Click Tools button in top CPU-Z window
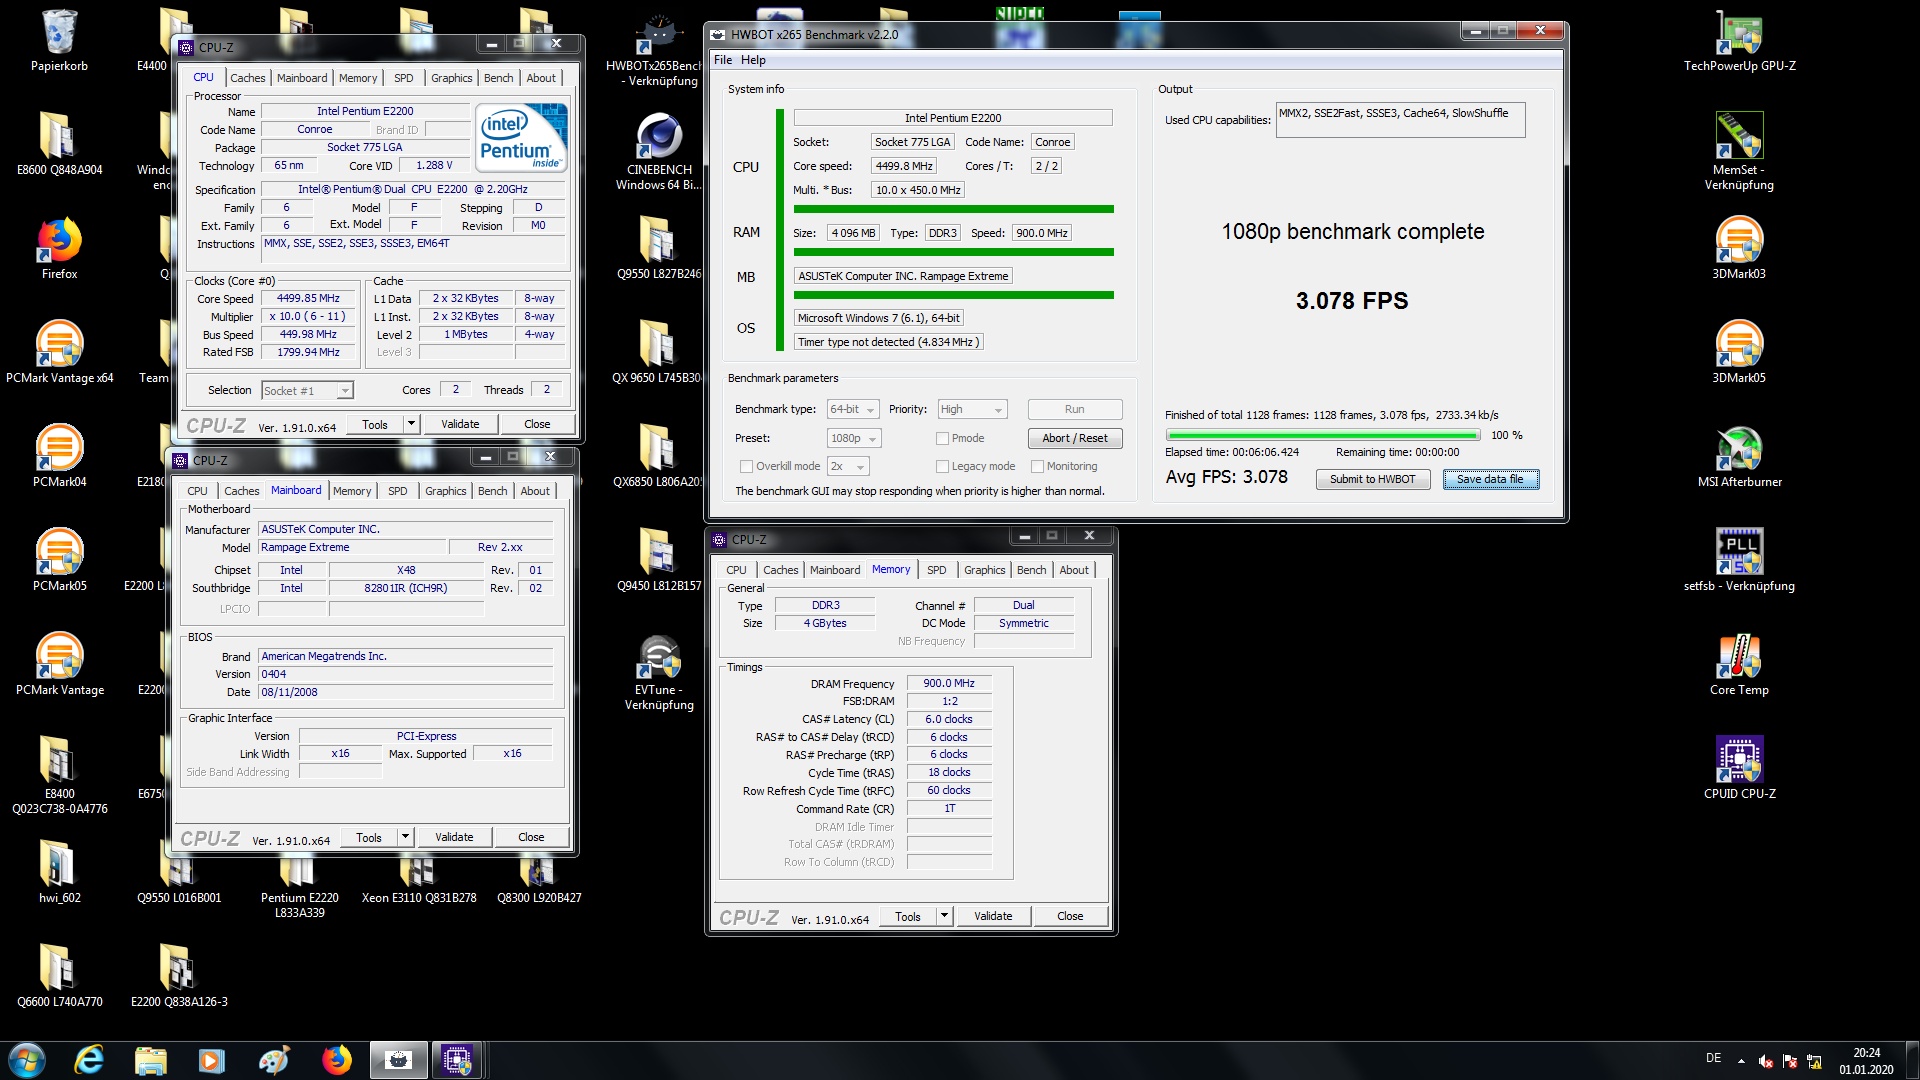 [375, 424]
